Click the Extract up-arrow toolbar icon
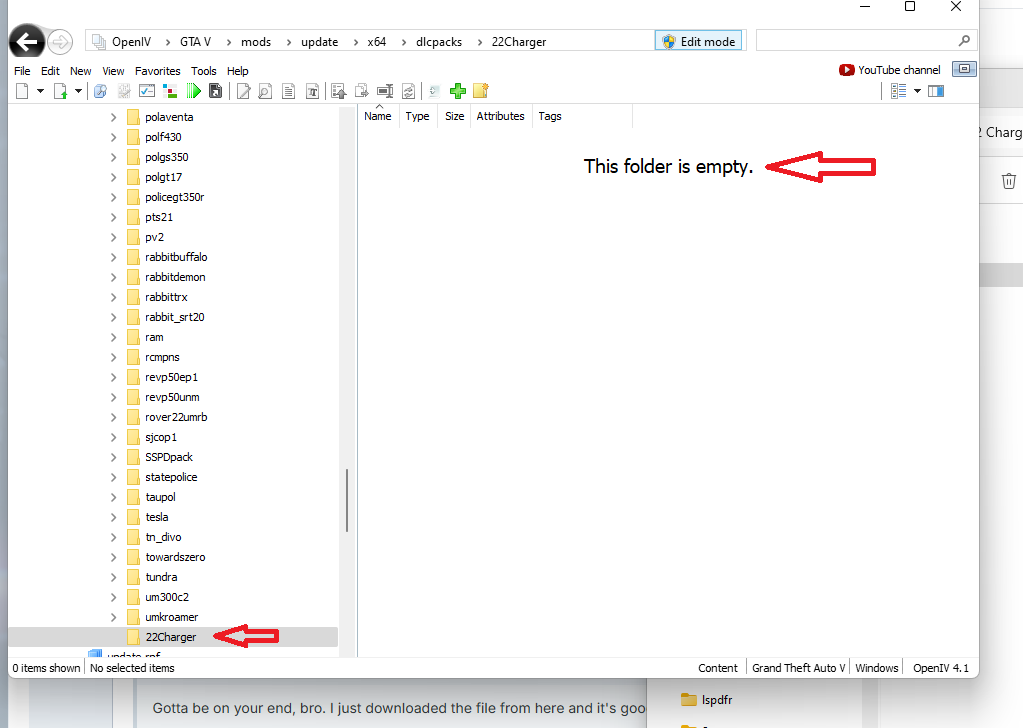 tap(339, 91)
